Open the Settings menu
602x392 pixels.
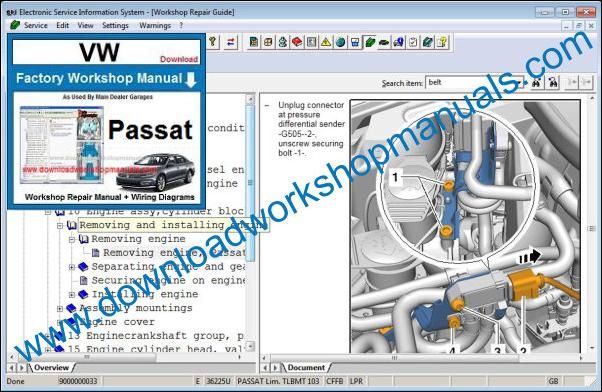pos(115,26)
